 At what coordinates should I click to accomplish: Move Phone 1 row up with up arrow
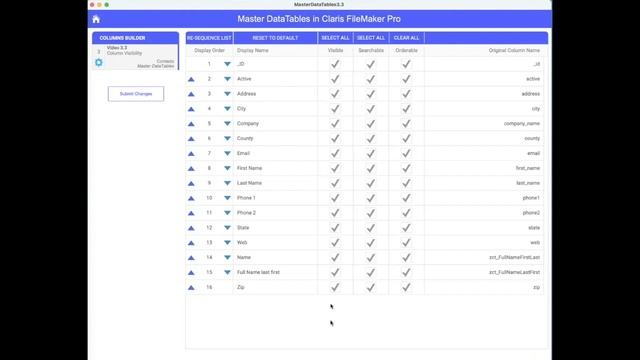pyautogui.click(x=191, y=198)
